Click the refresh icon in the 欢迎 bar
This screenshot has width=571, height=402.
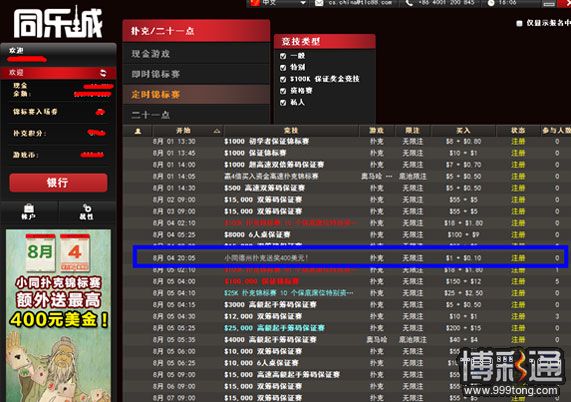[x=103, y=72]
